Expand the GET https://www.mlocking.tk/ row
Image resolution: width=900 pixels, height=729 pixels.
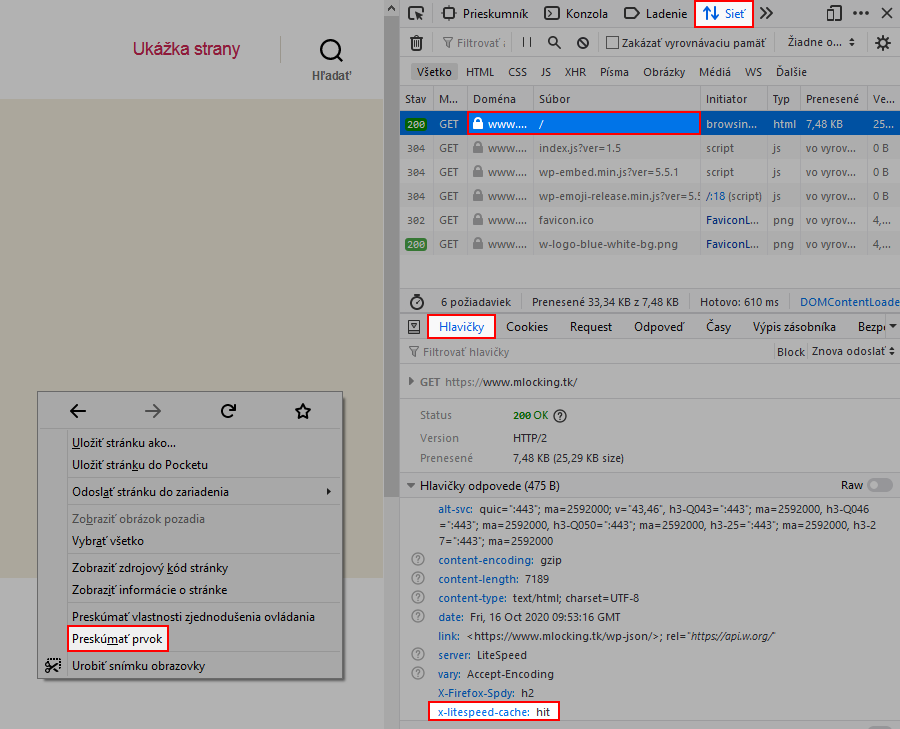411,382
